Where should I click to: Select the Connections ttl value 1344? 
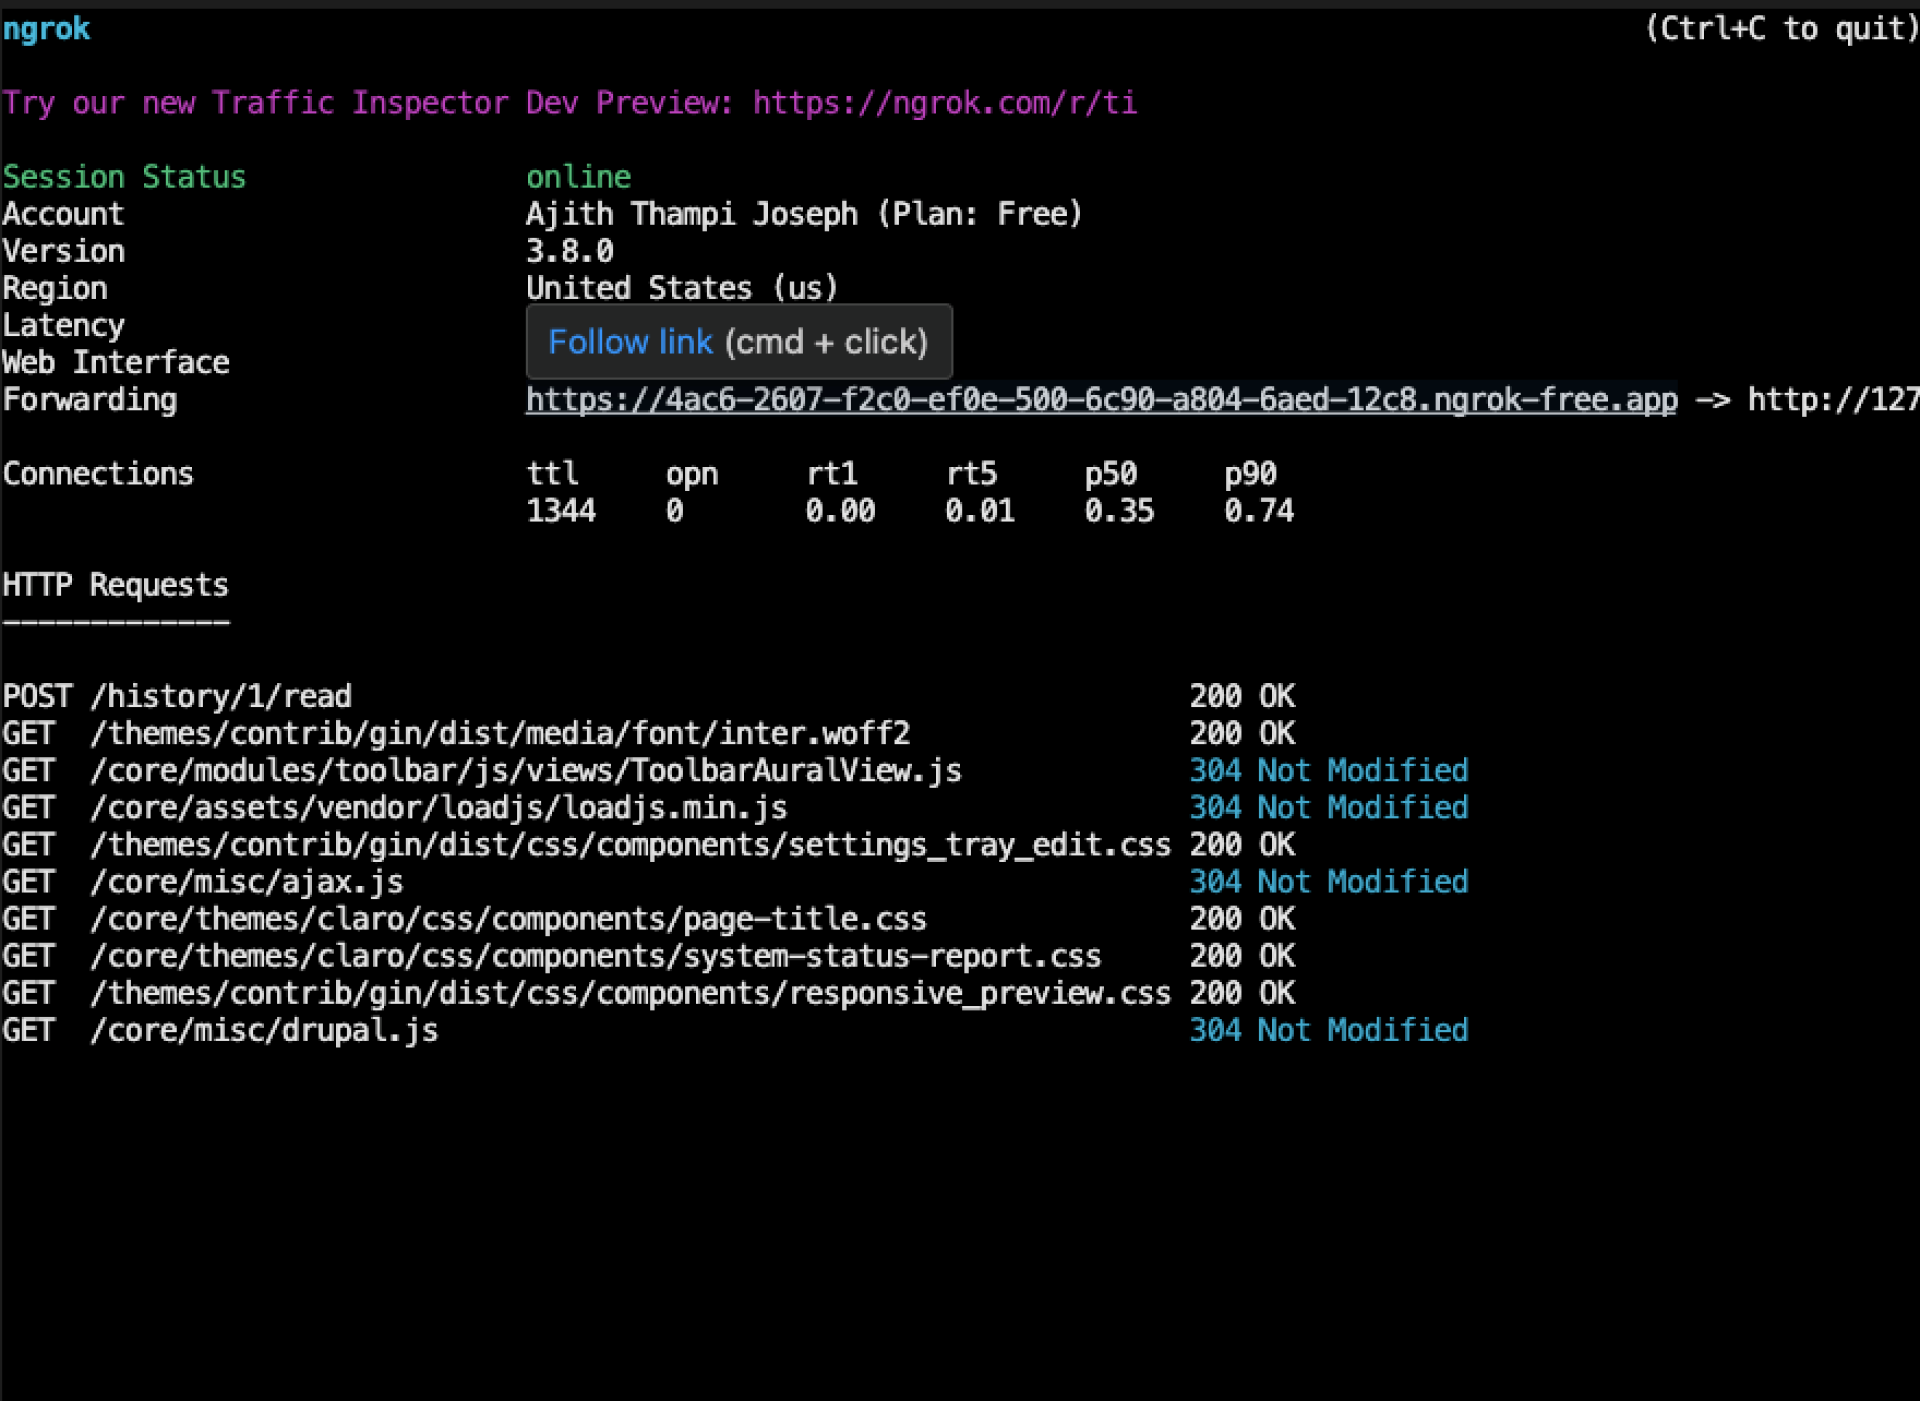pyautogui.click(x=562, y=510)
